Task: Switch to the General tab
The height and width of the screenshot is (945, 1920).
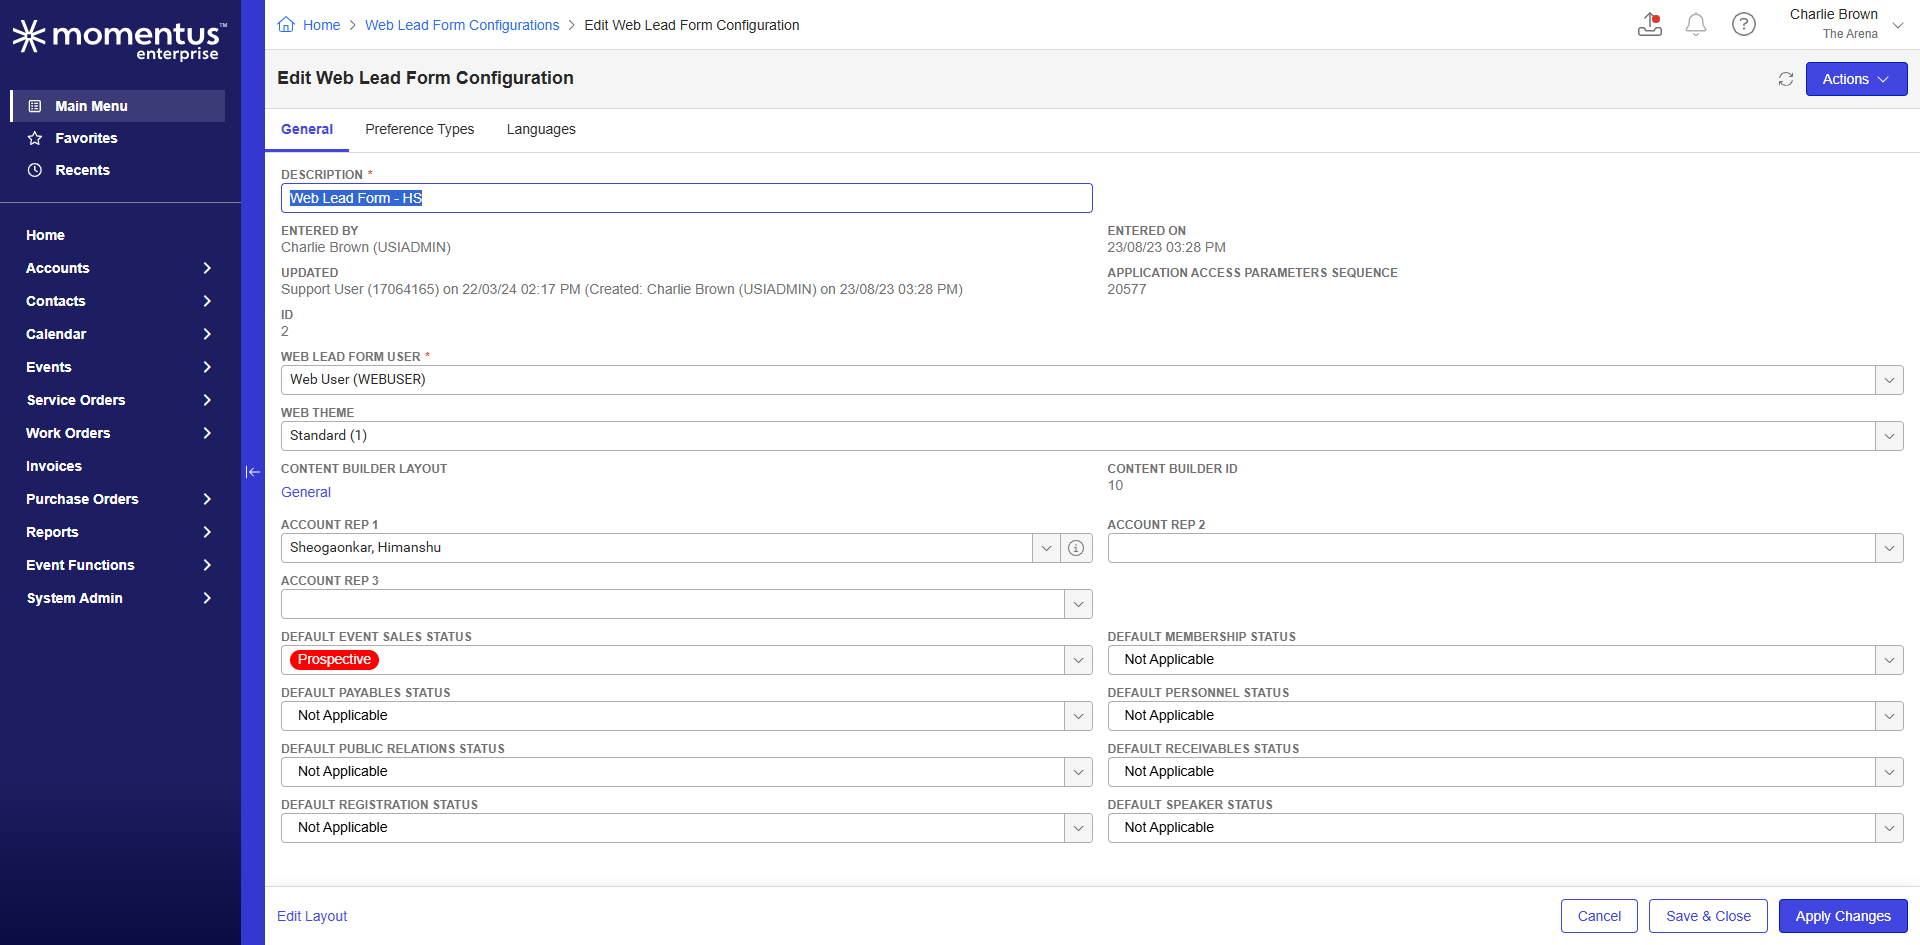Action: coord(307,129)
